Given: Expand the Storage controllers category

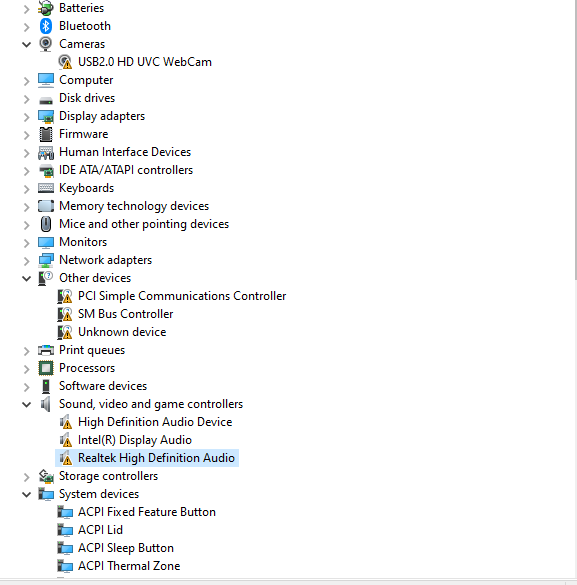Looking at the screenshot, I should coord(26,477).
